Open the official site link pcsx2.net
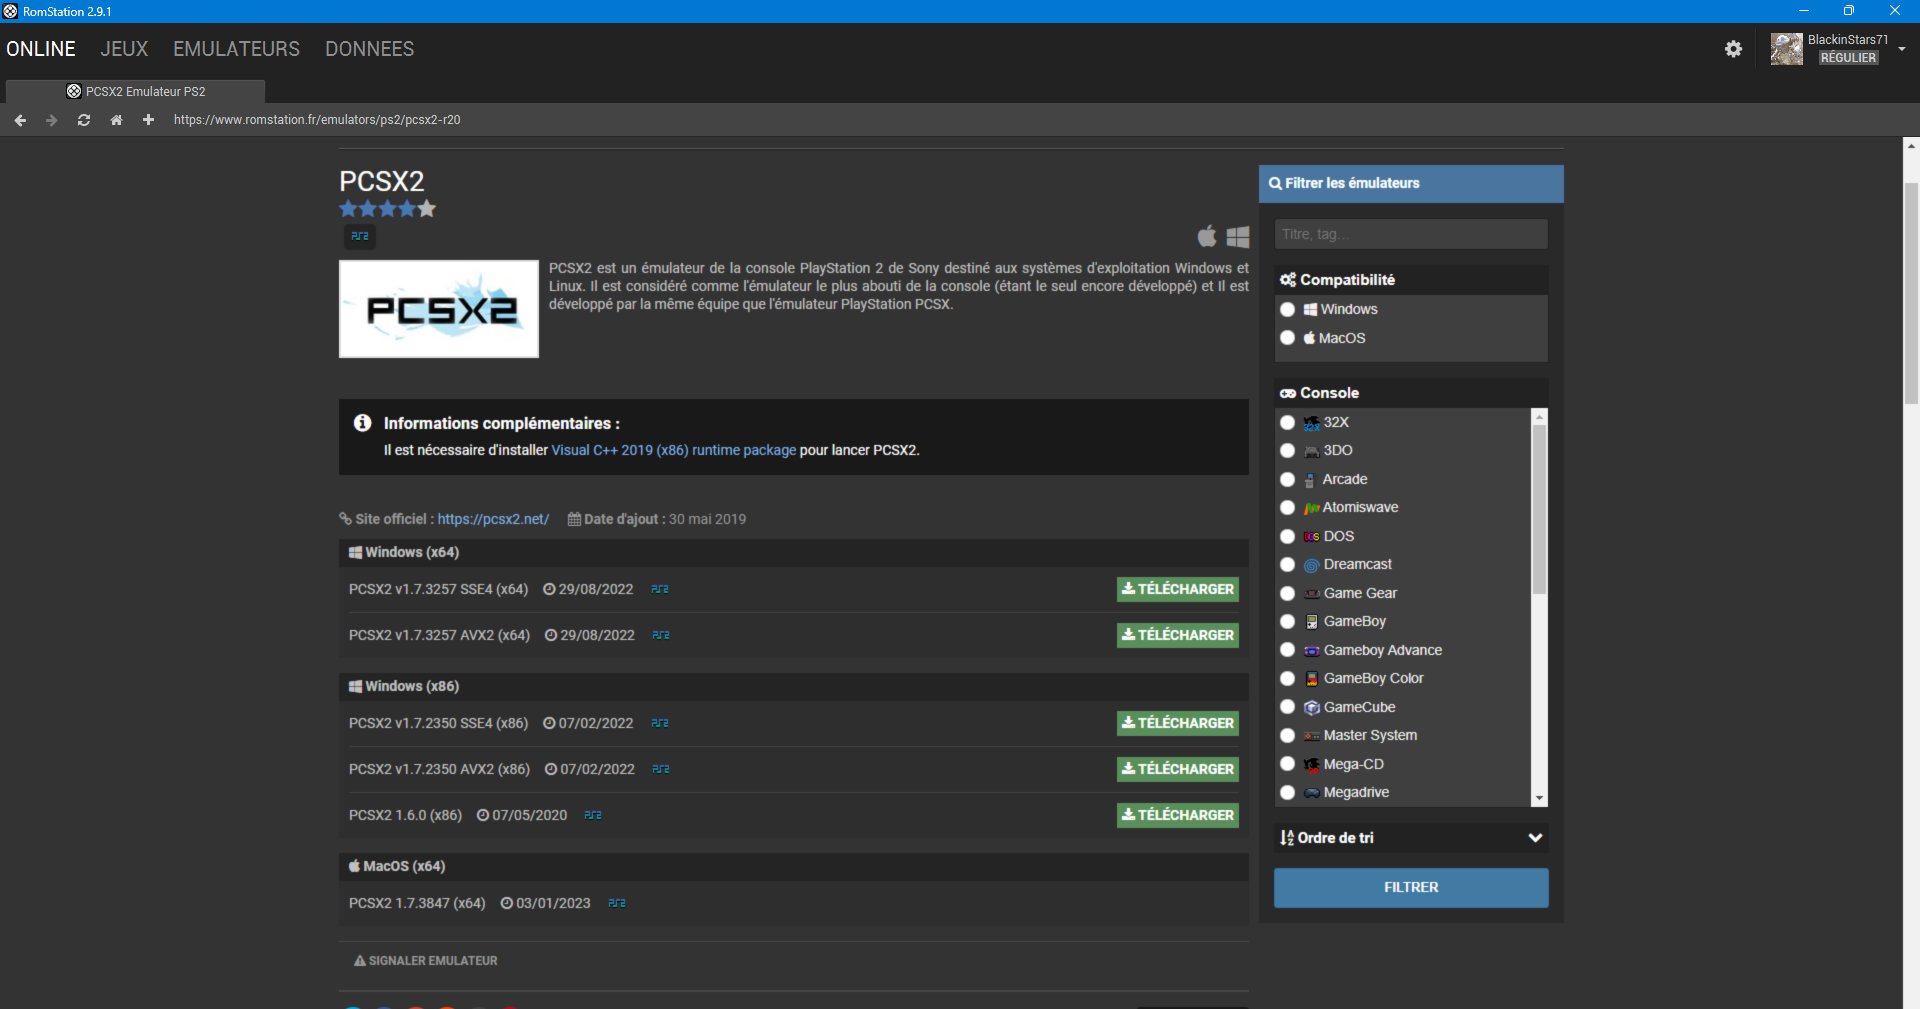This screenshot has height=1009, width=1920. [x=493, y=519]
